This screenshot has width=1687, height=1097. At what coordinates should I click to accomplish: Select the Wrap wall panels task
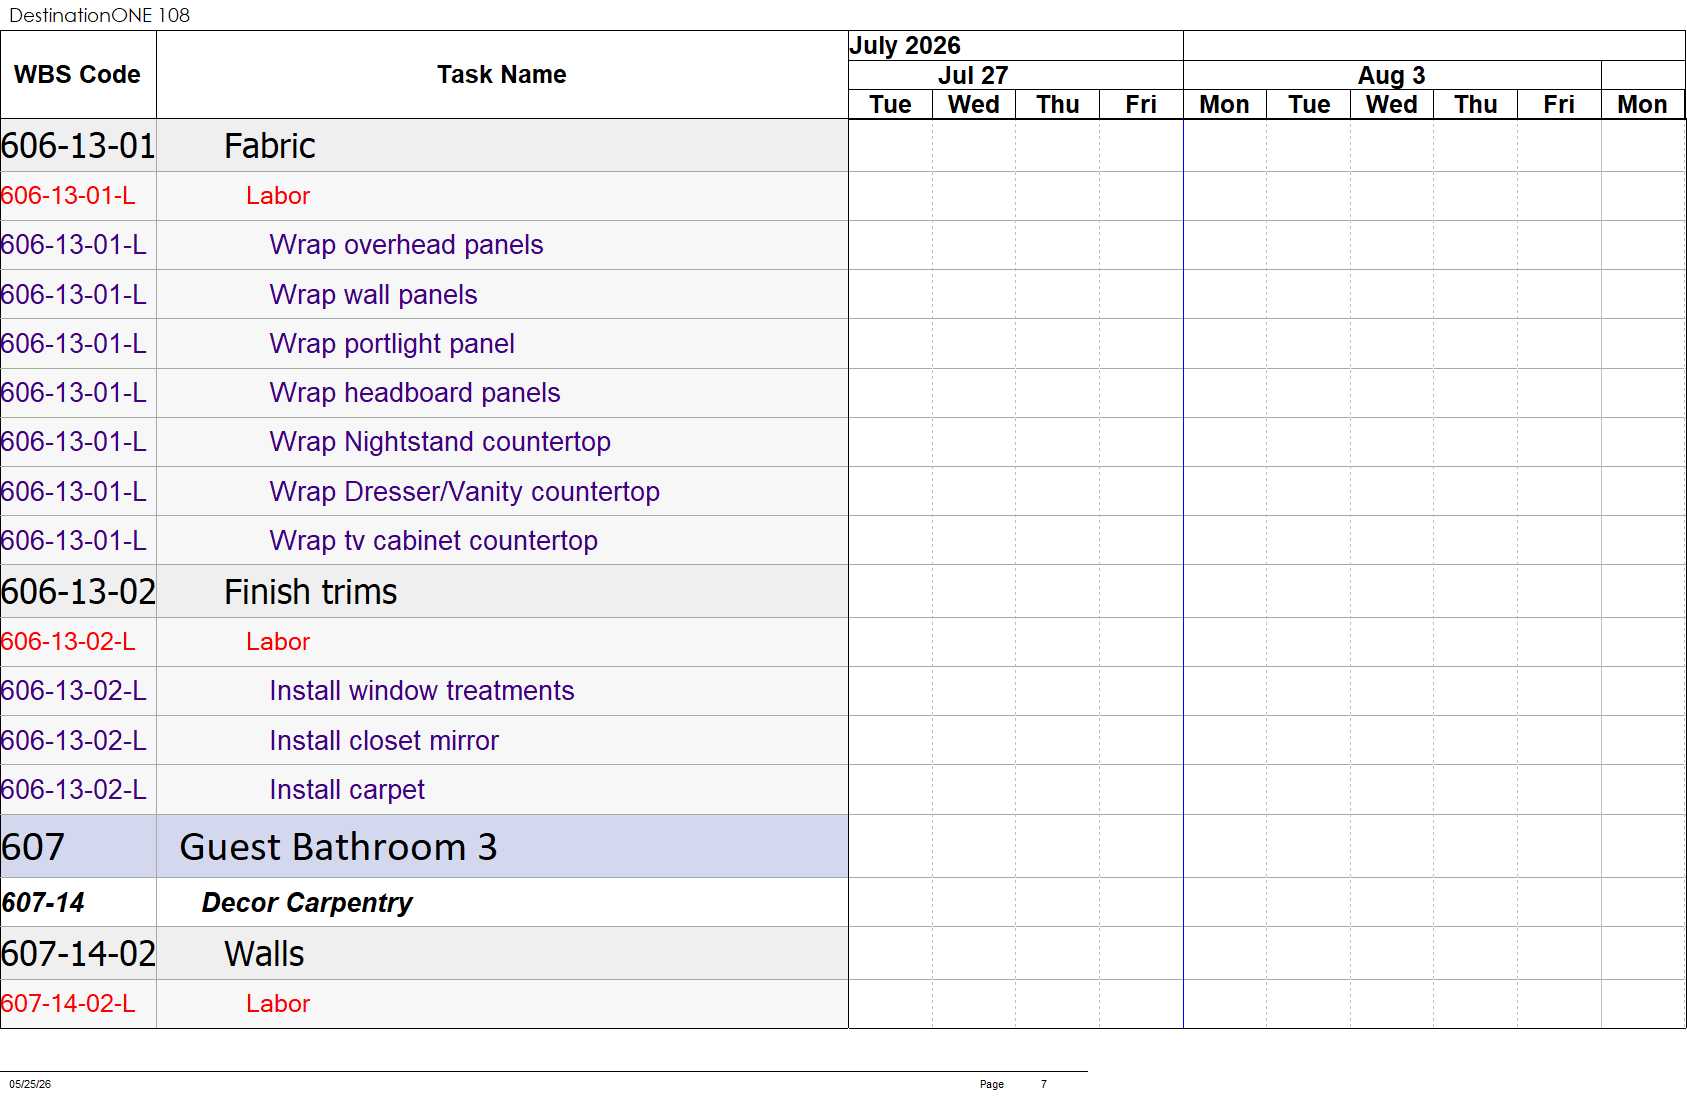[373, 295]
